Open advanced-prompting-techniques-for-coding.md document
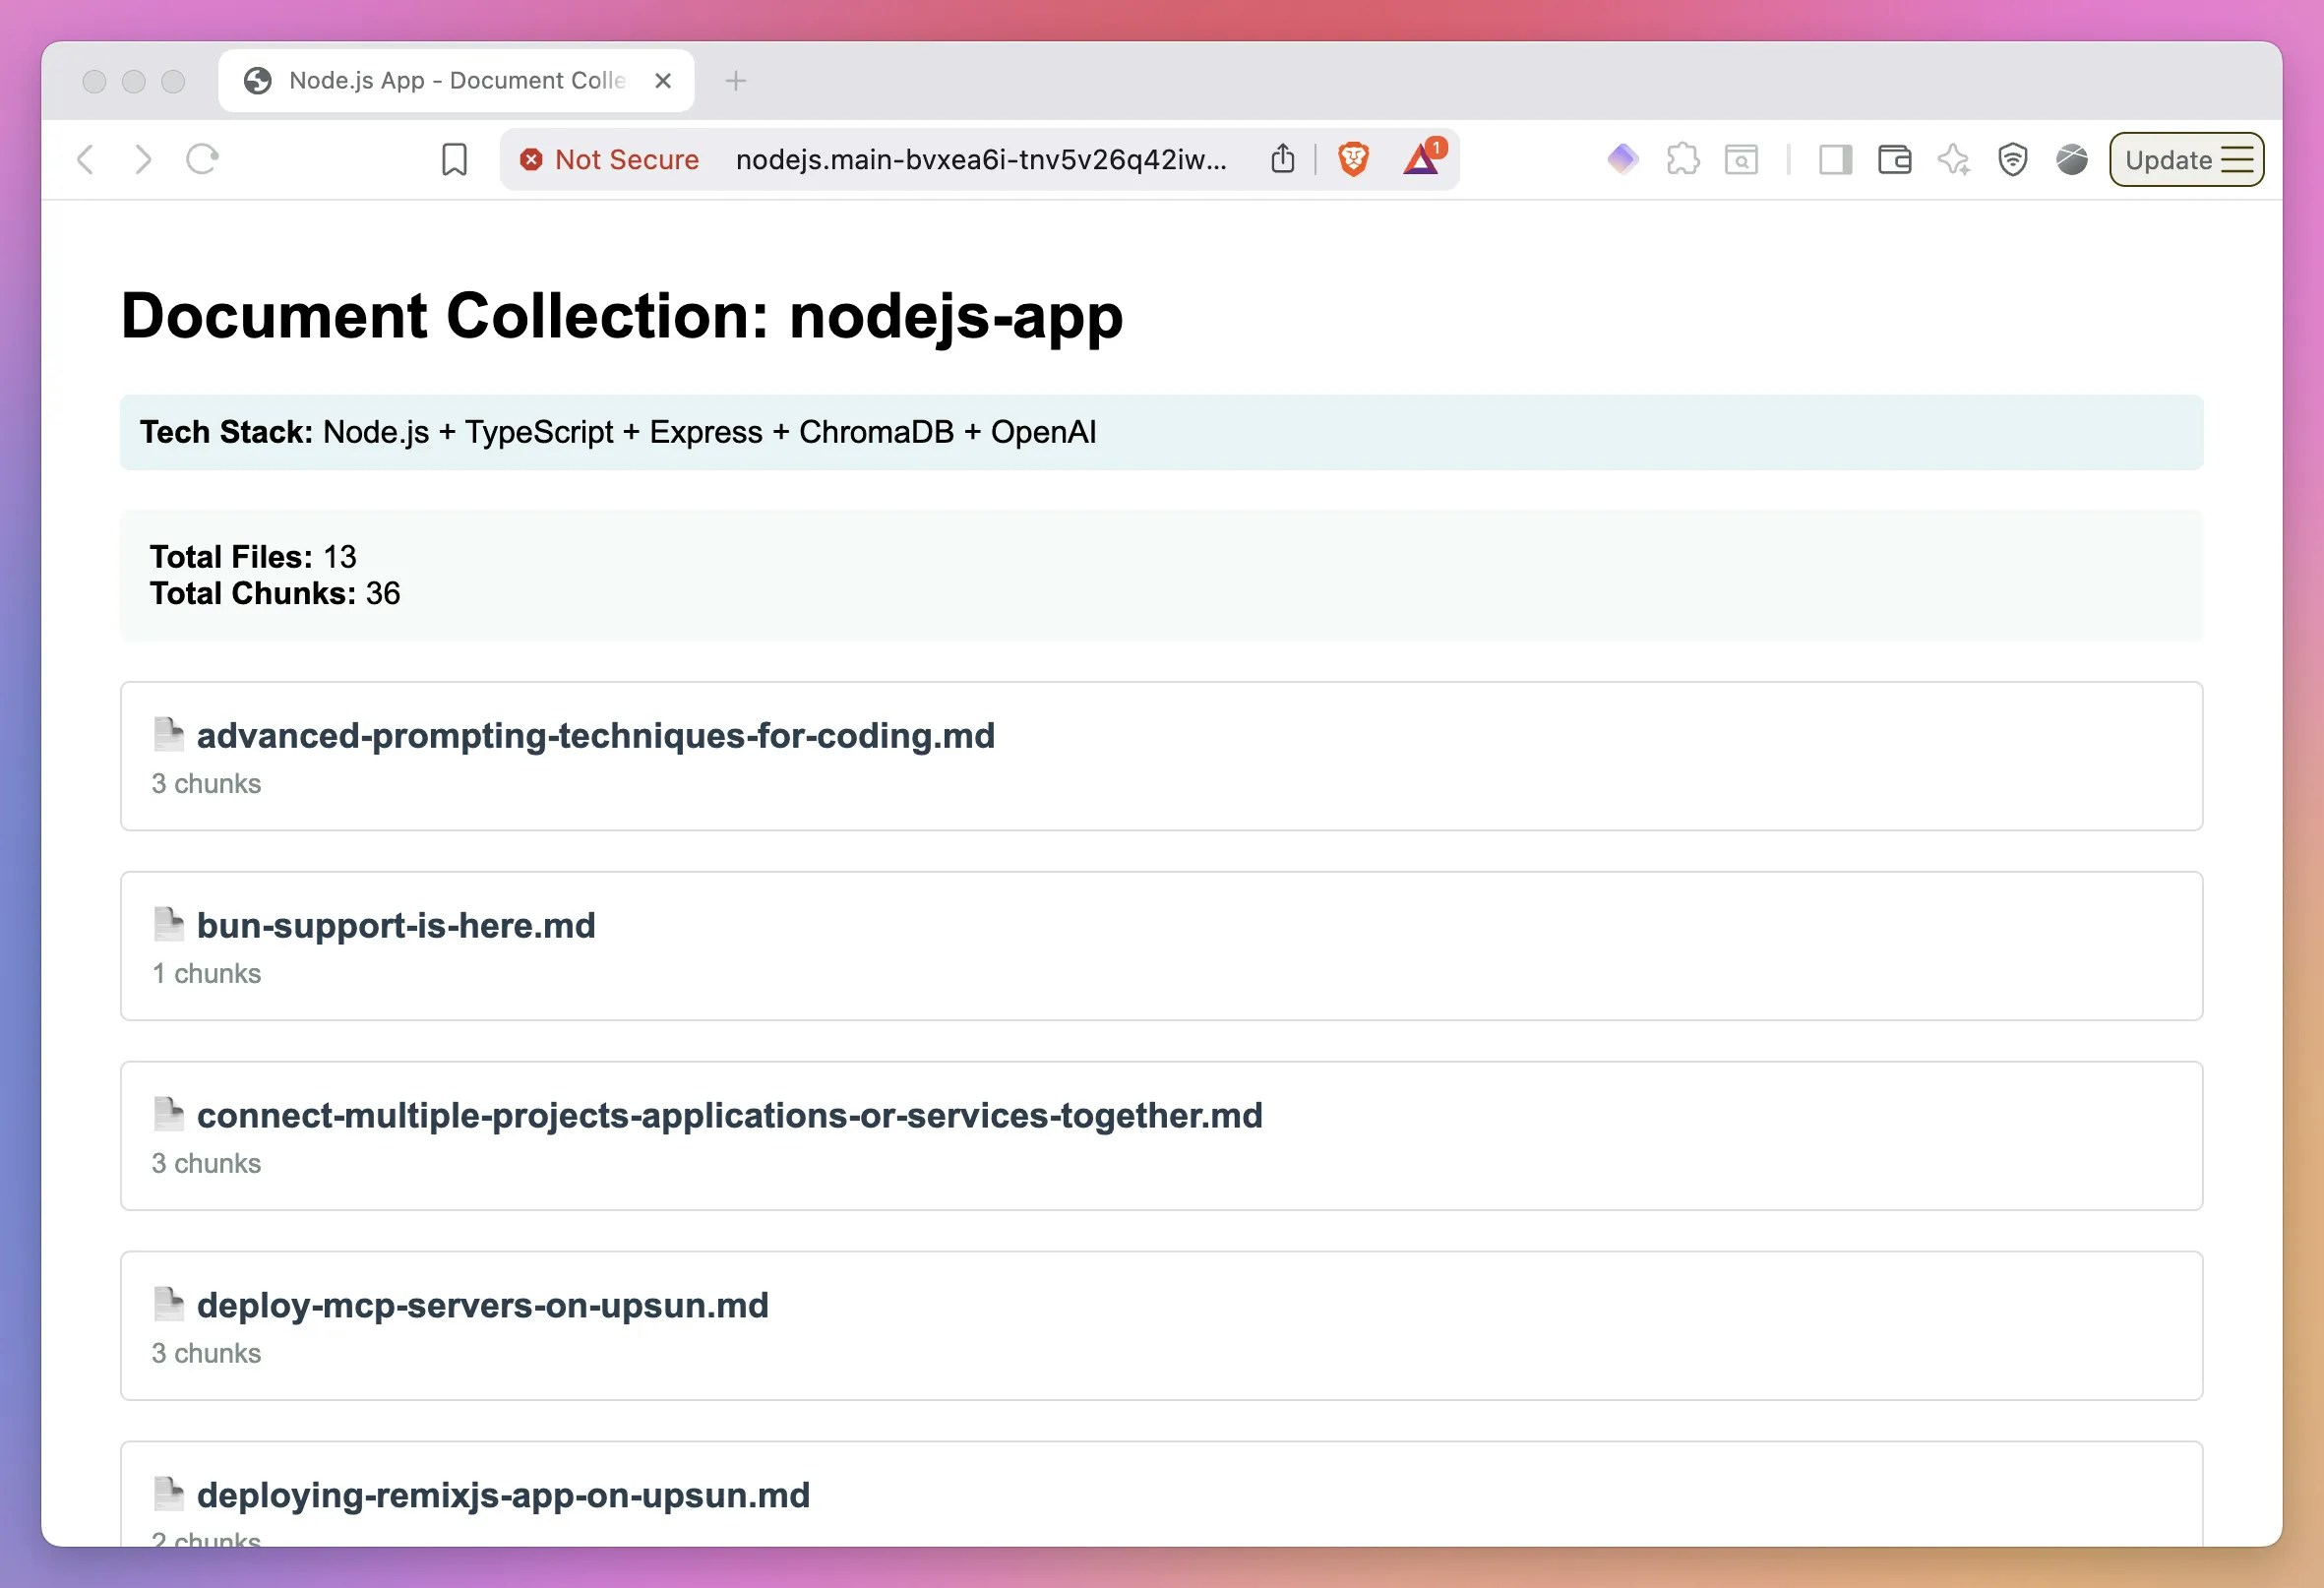The image size is (2324, 1588). pos(596,735)
